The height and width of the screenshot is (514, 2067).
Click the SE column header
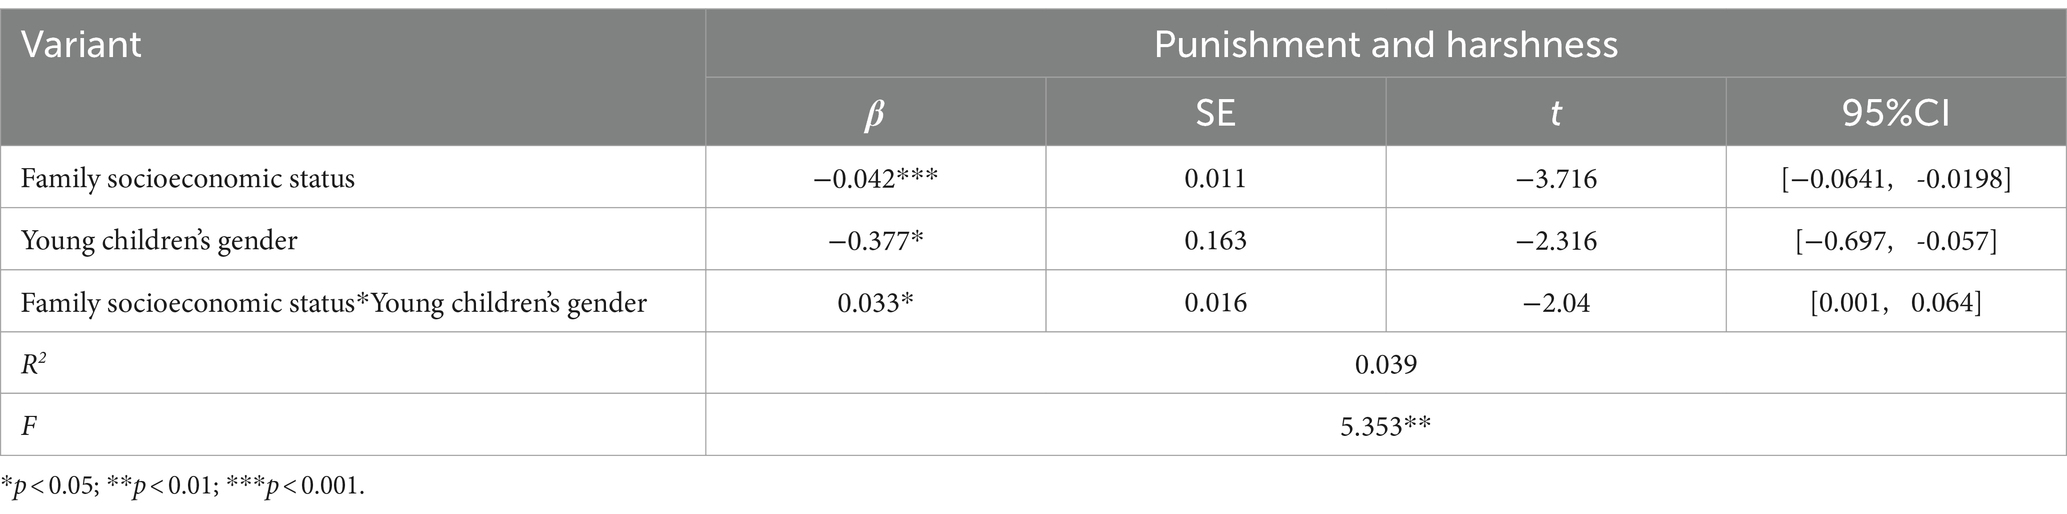point(1215,113)
